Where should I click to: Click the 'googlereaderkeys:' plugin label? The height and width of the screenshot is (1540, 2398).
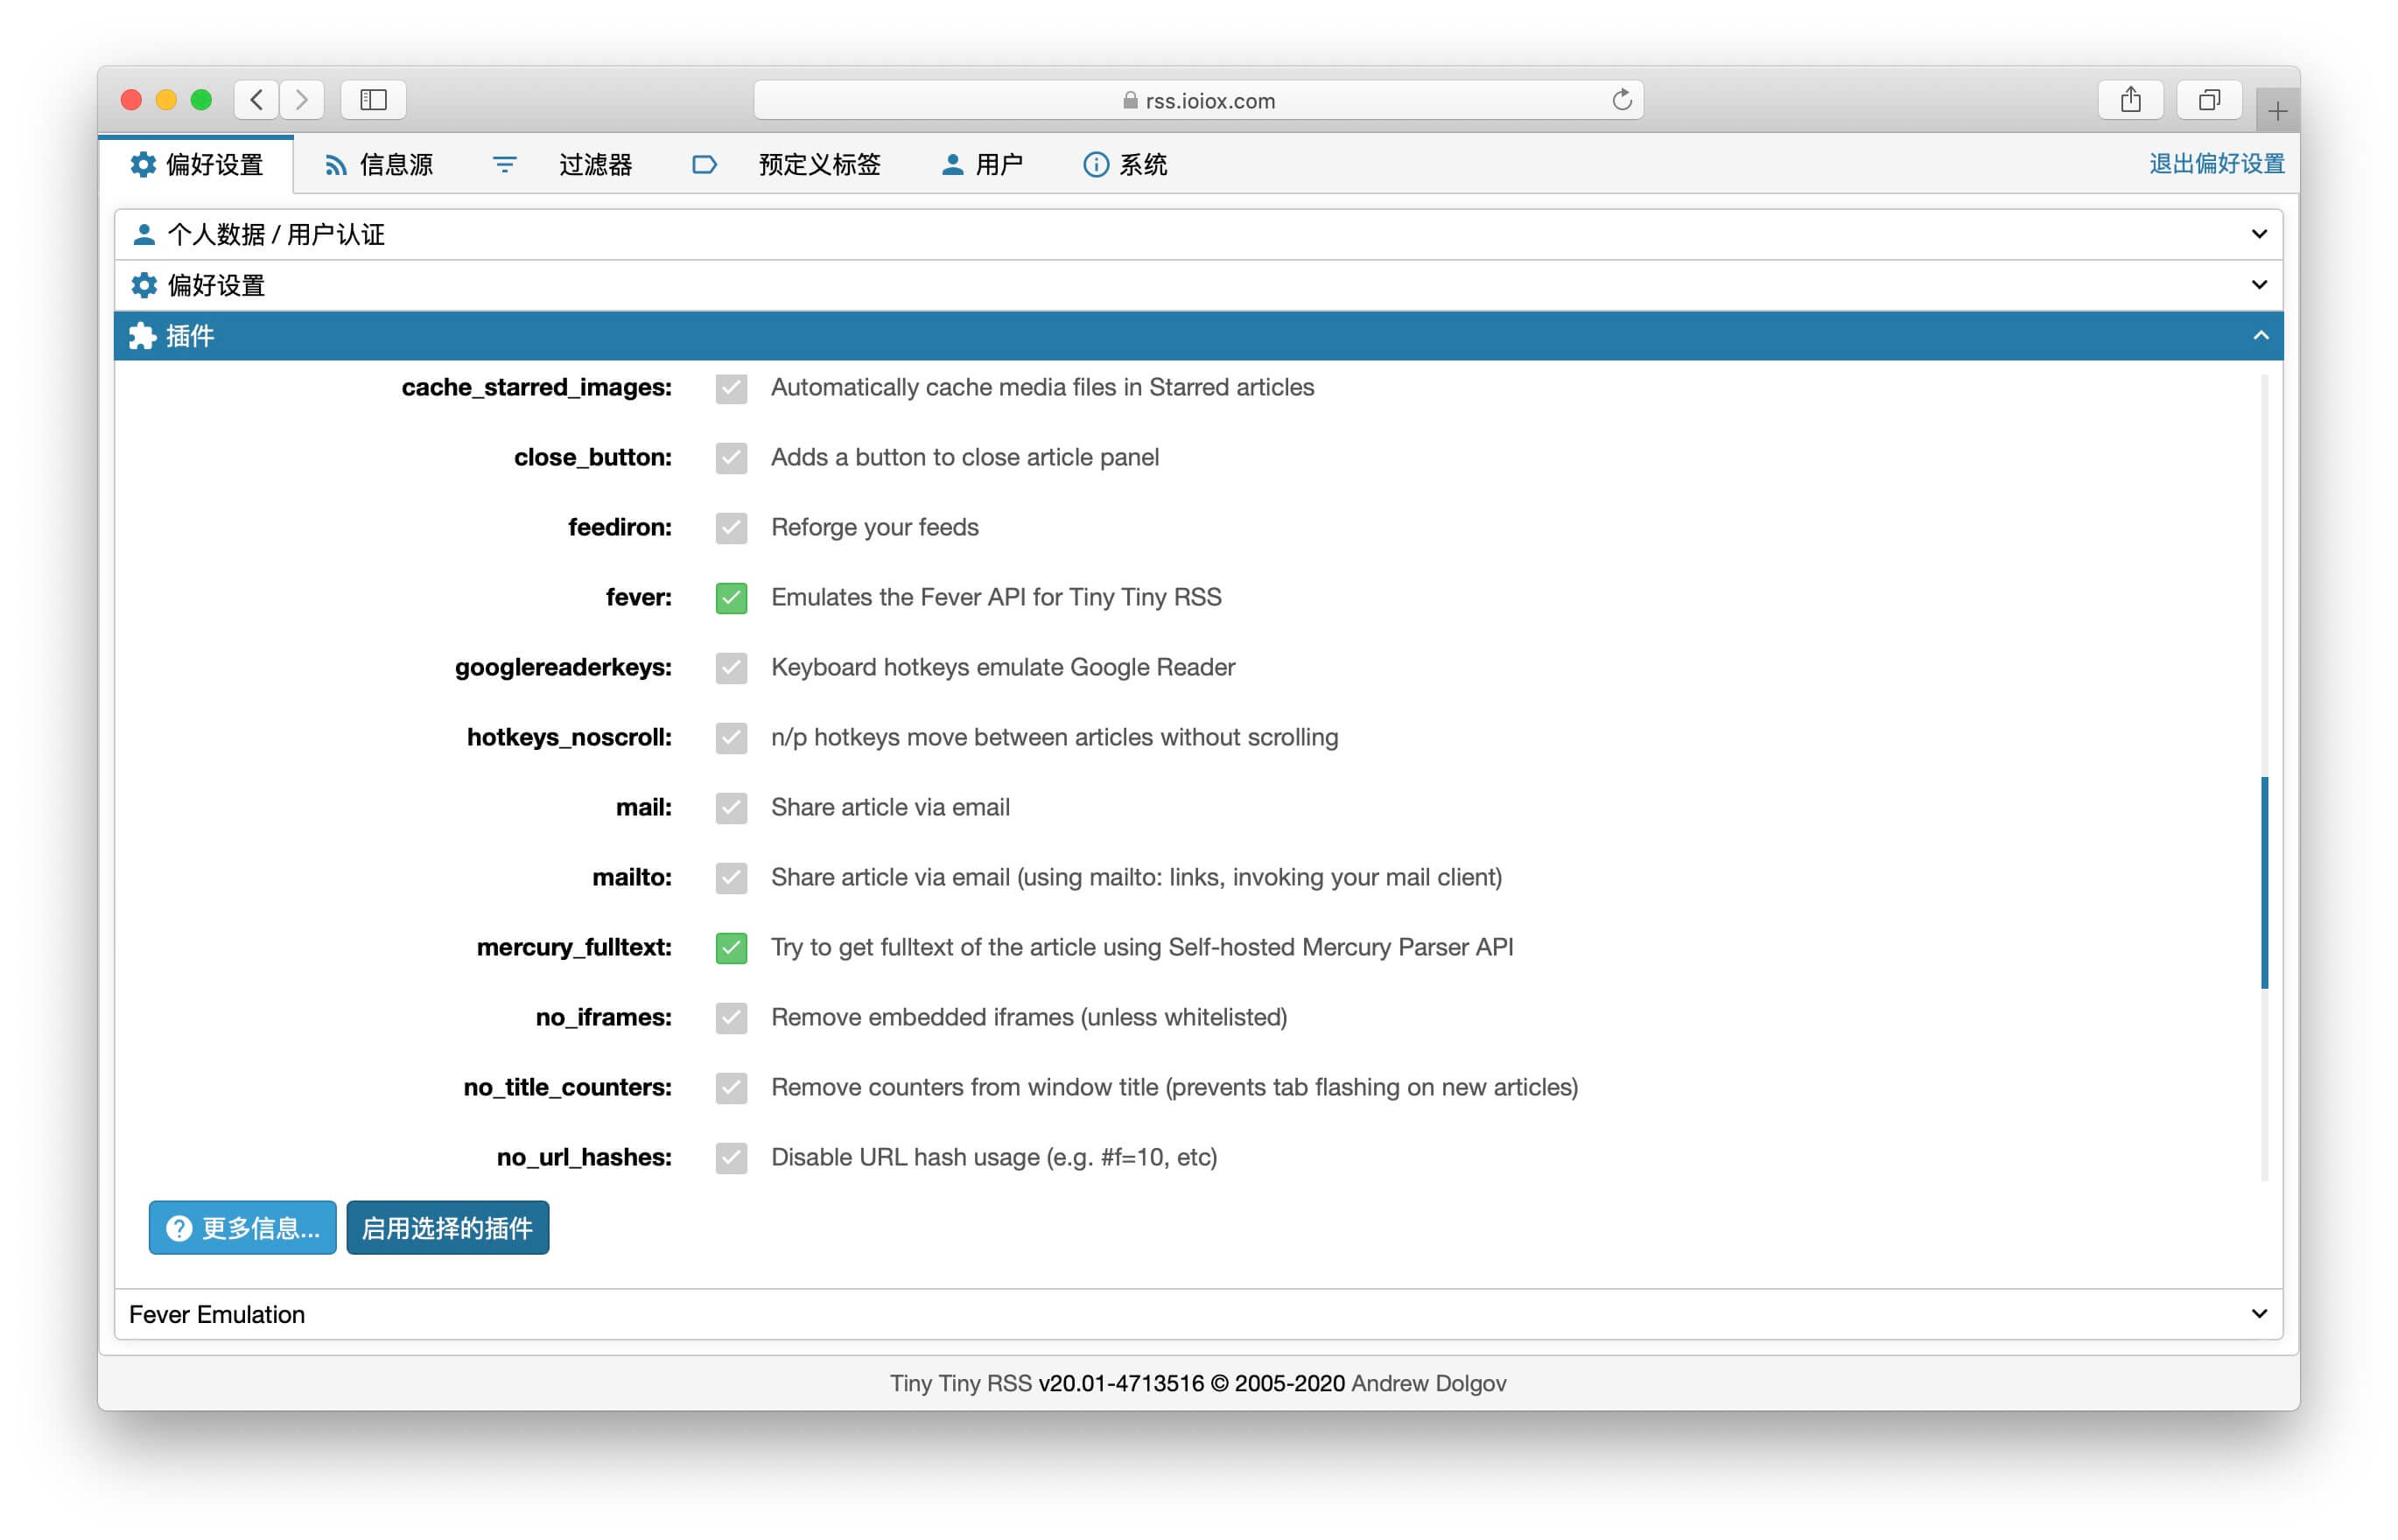pyautogui.click(x=563, y=667)
